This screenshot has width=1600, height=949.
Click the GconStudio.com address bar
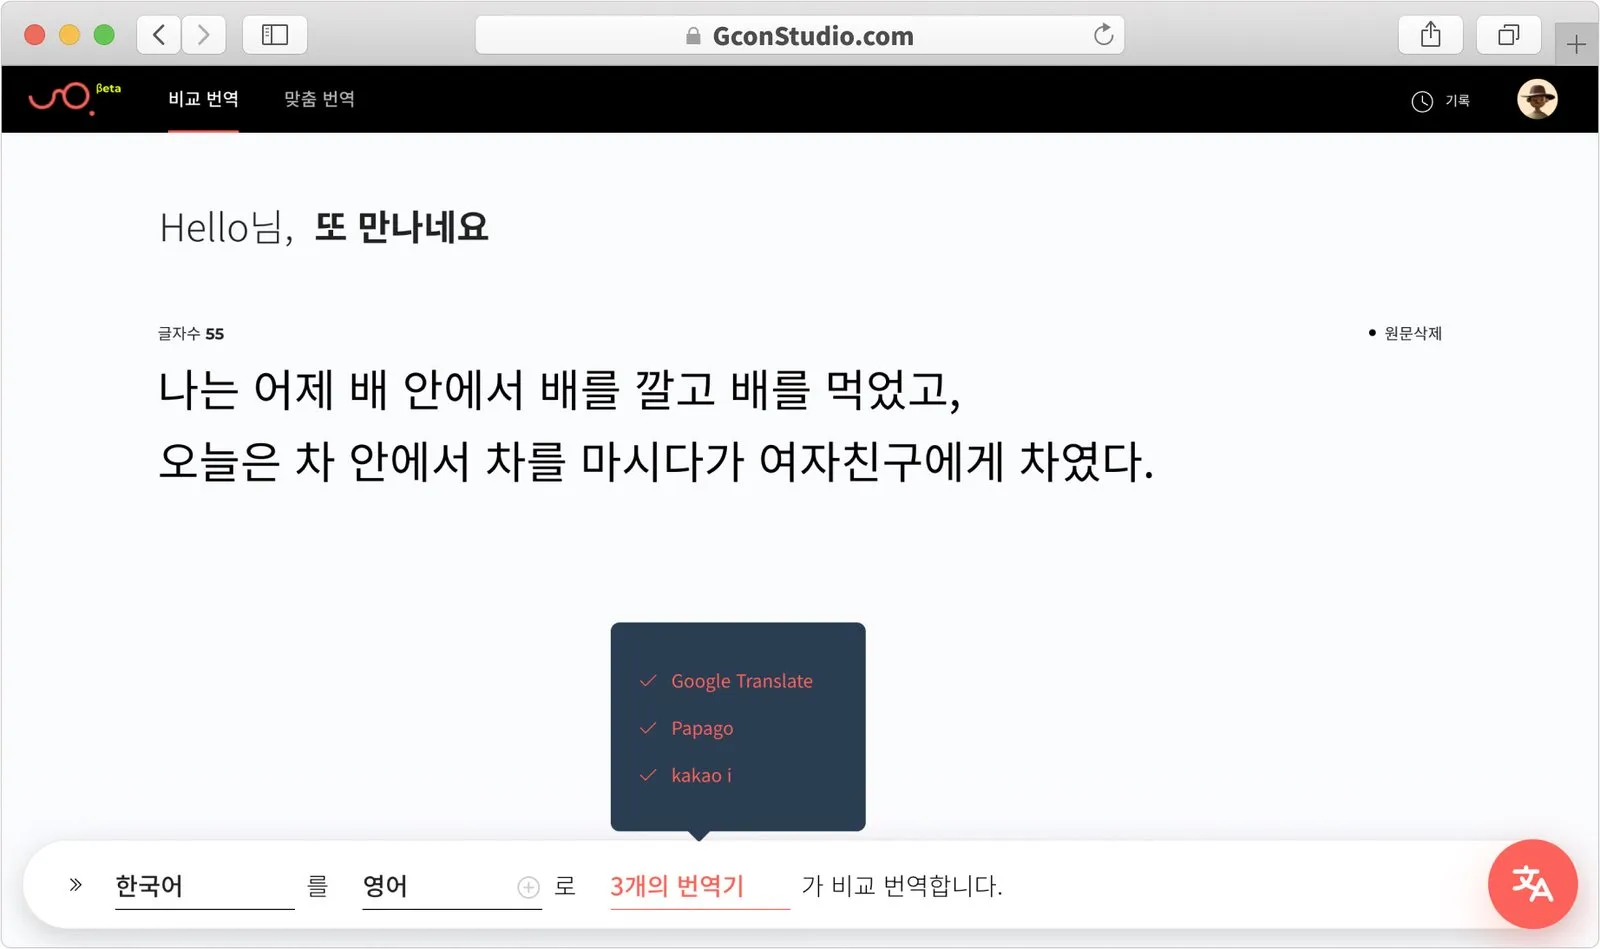coord(799,35)
